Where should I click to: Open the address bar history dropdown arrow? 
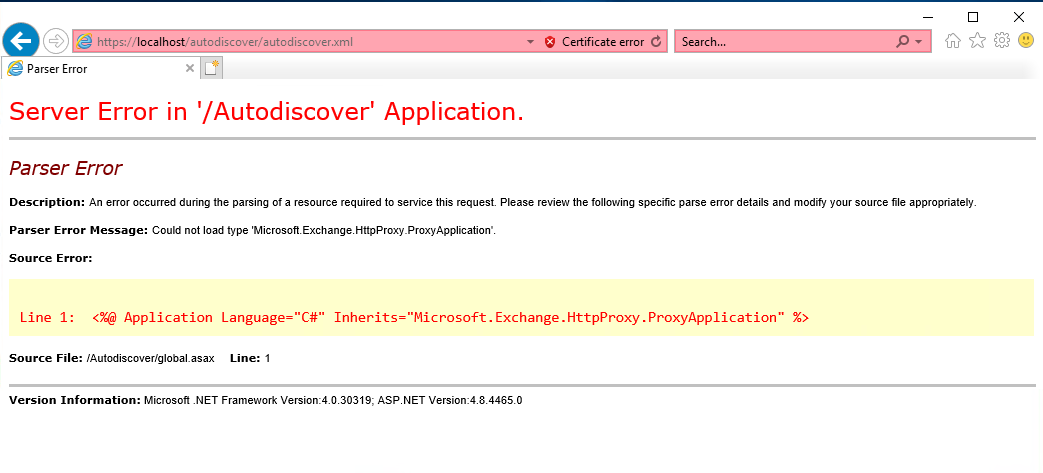coord(530,42)
